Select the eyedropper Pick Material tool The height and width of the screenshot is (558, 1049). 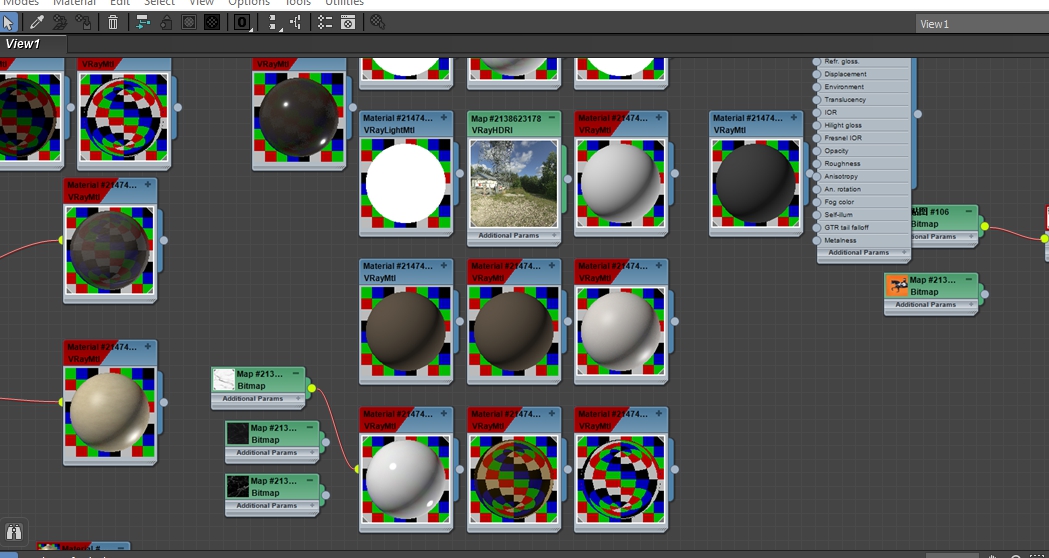pos(37,21)
